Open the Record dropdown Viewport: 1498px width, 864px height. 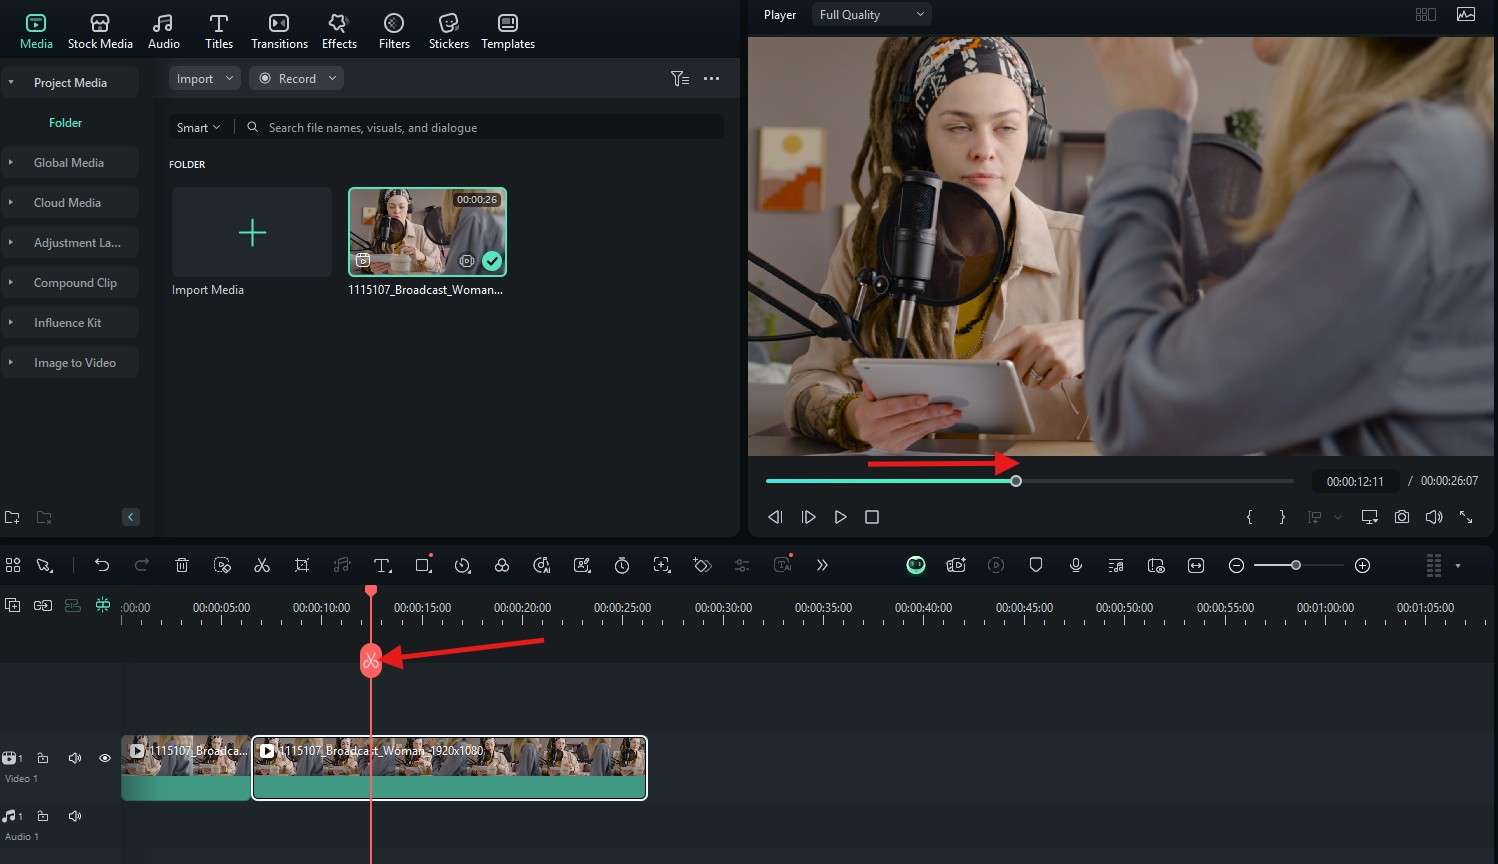pyautogui.click(x=296, y=78)
